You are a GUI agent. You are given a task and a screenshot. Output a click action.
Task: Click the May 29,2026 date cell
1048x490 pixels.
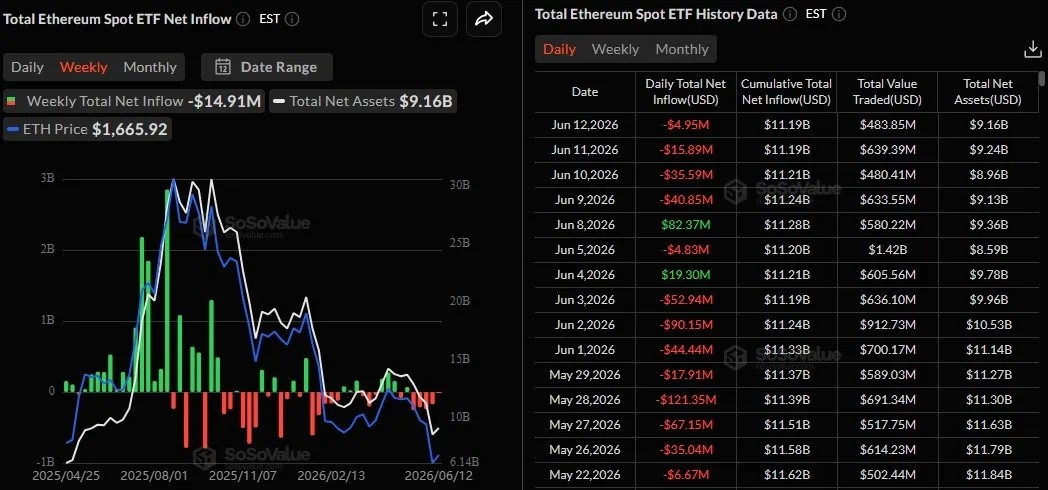pos(585,375)
